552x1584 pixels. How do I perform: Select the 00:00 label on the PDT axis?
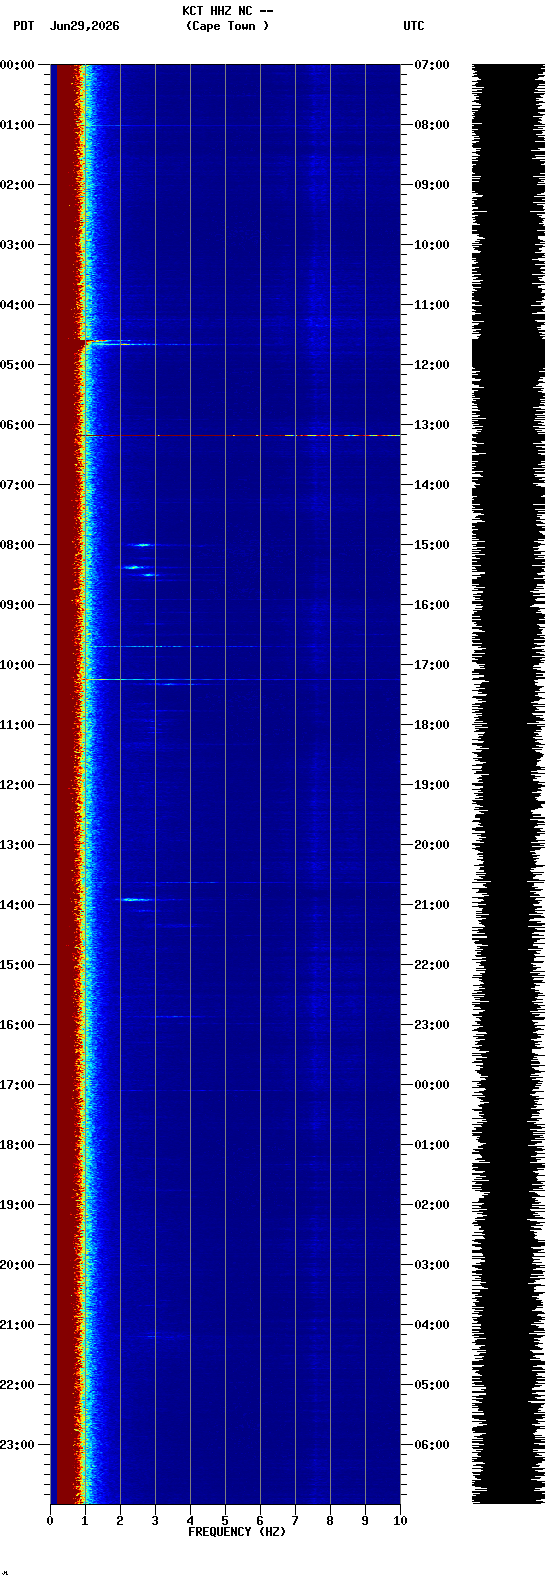[17, 65]
